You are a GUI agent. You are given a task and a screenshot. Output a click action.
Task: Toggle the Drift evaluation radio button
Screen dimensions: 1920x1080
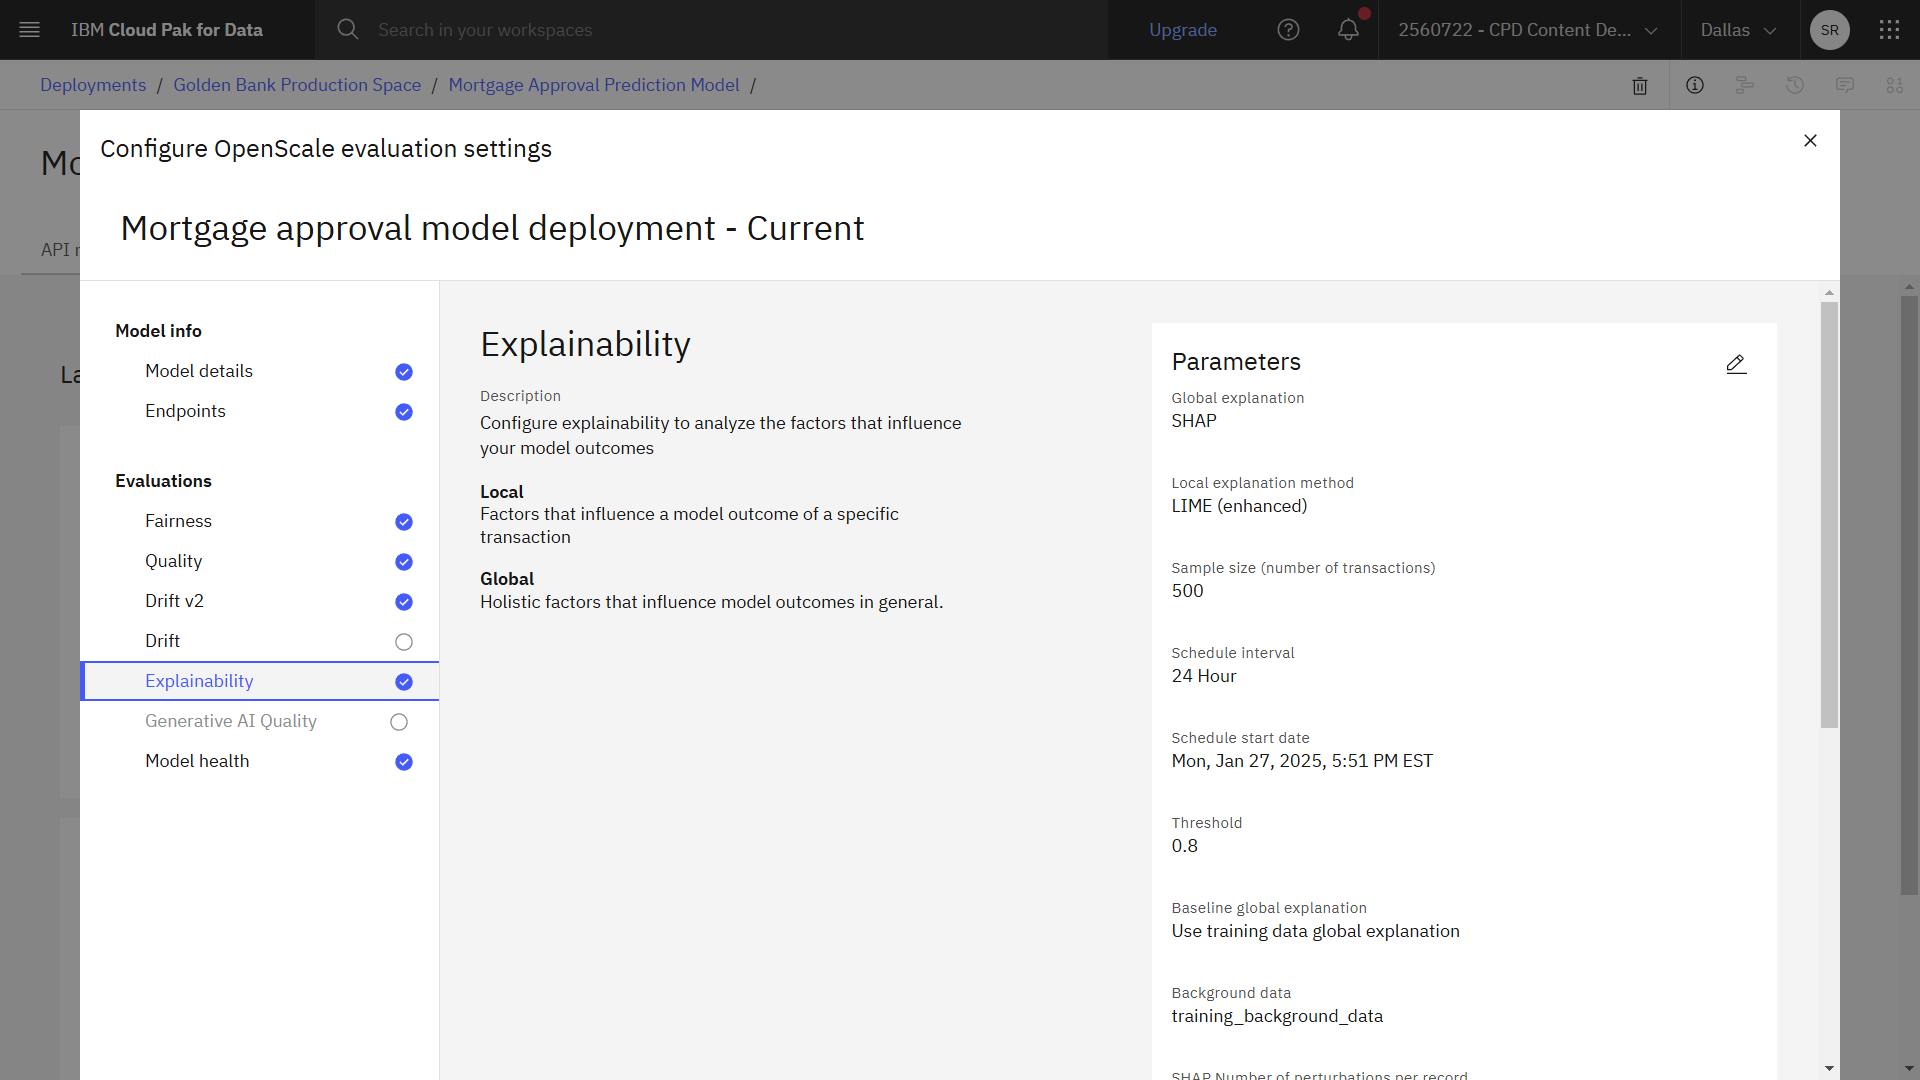point(404,641)
